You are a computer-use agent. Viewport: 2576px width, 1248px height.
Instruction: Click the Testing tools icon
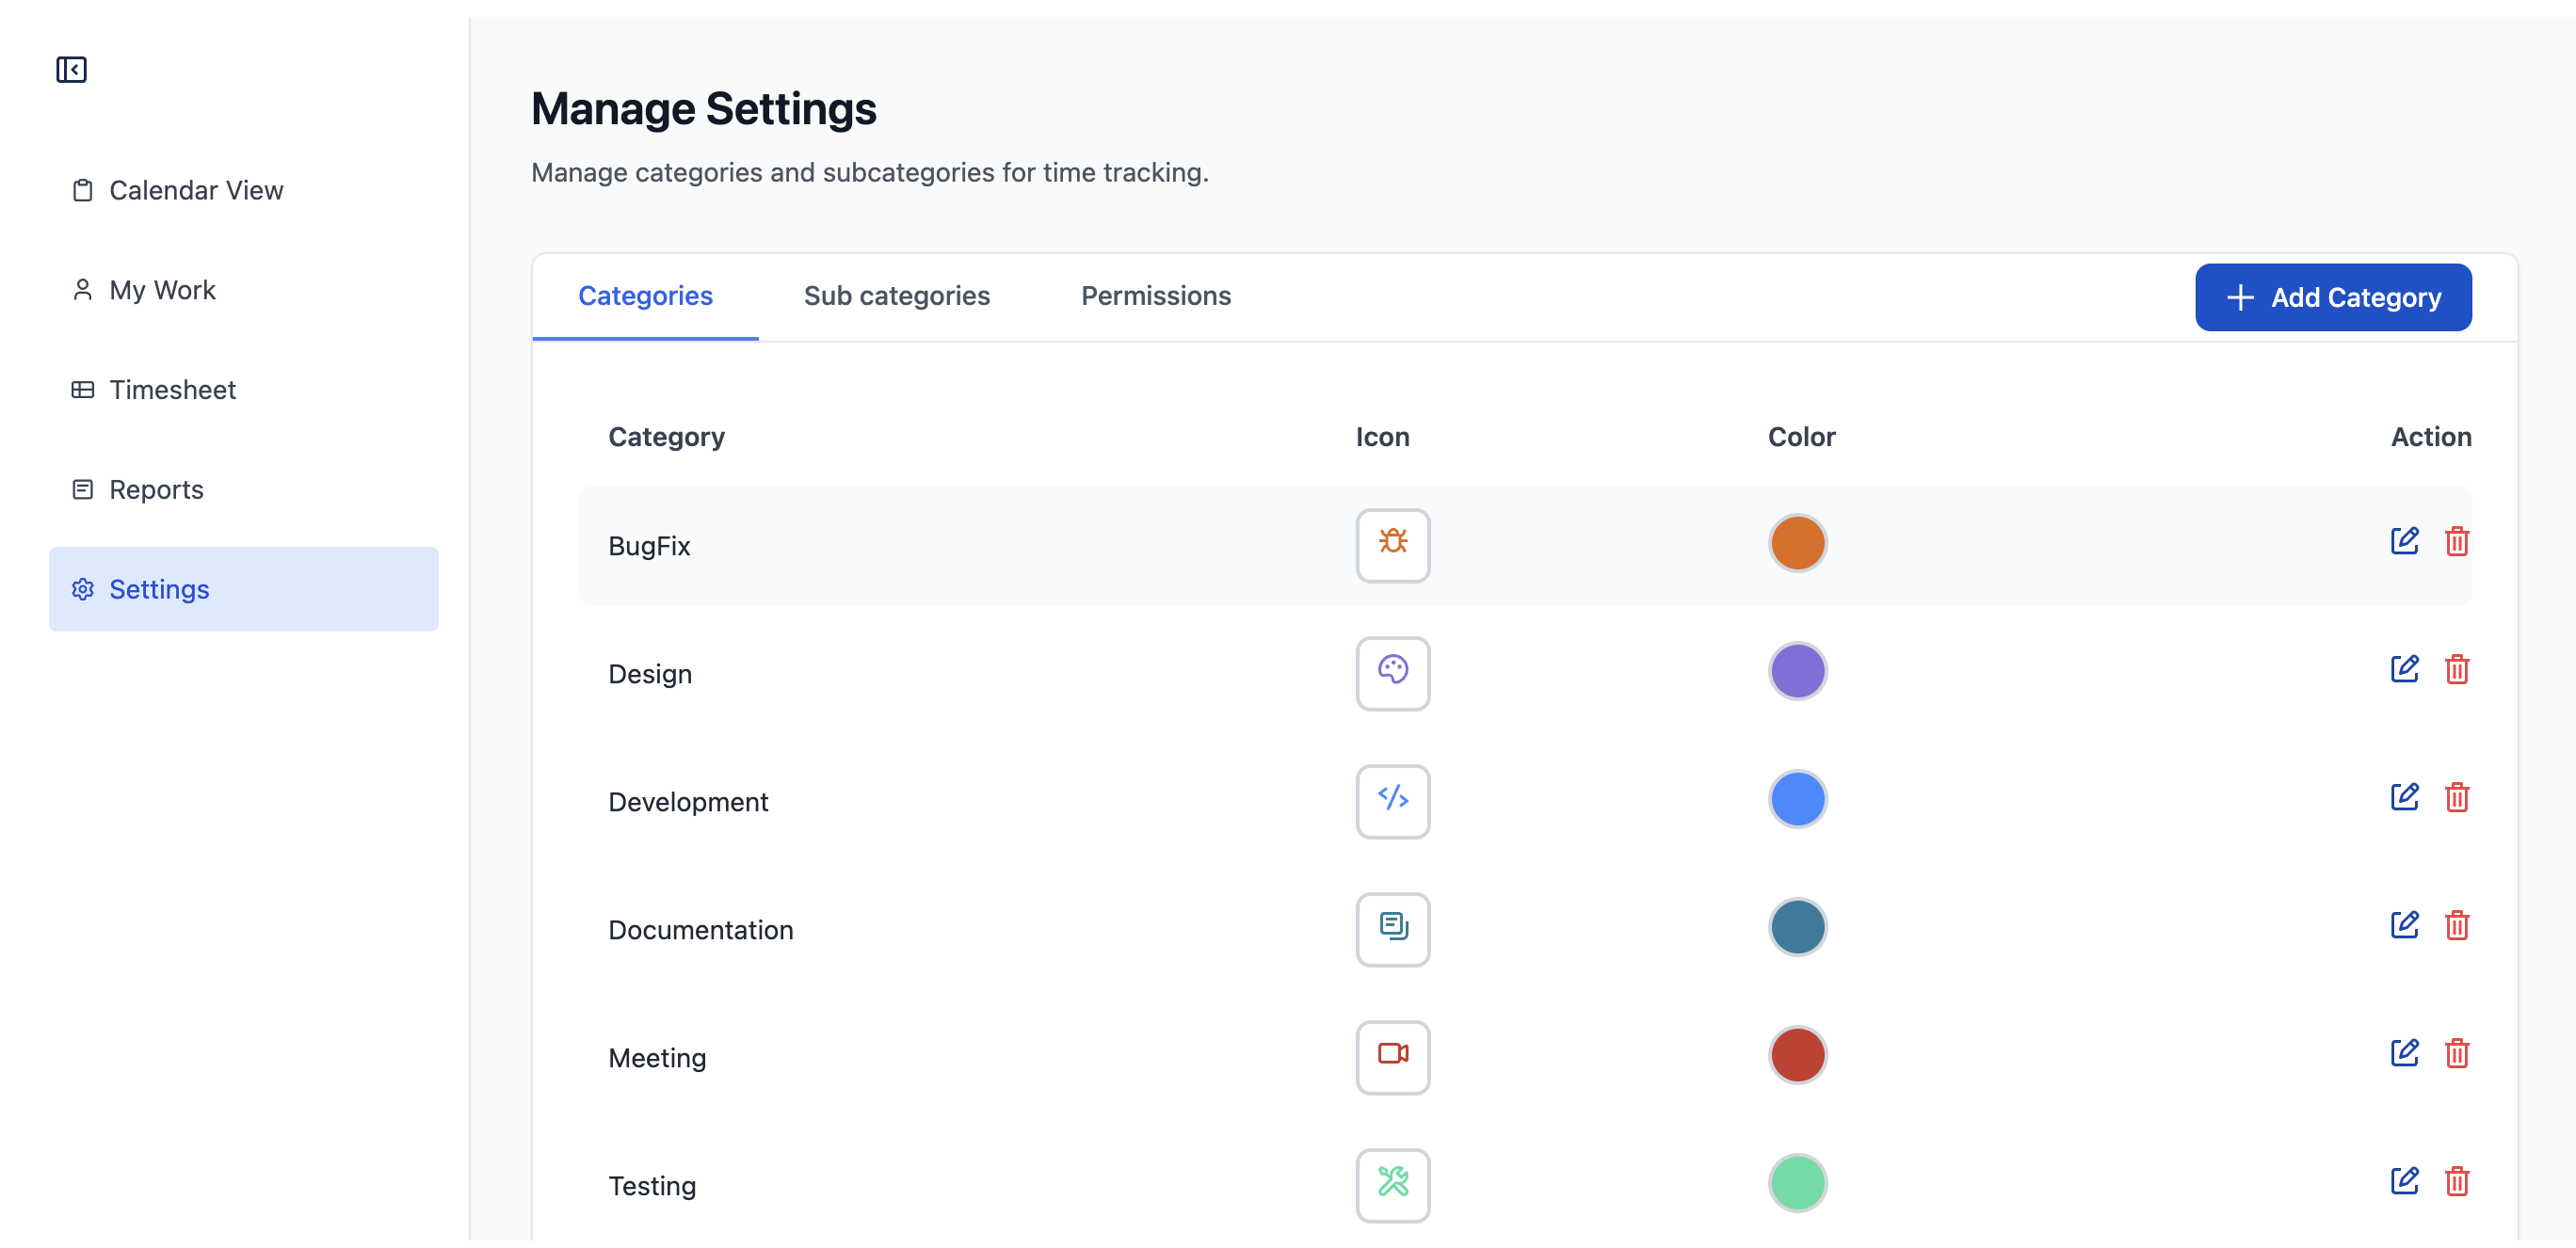click(1392, 1185)
